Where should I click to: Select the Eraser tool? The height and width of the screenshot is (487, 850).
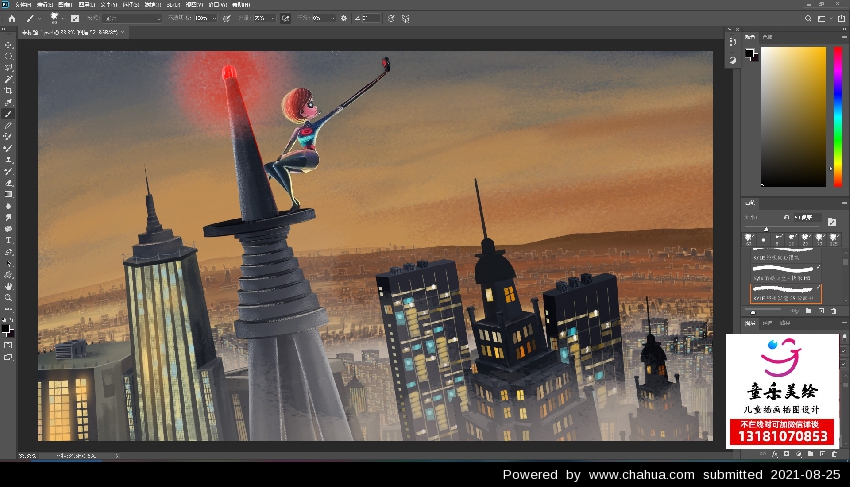point(8,183)
